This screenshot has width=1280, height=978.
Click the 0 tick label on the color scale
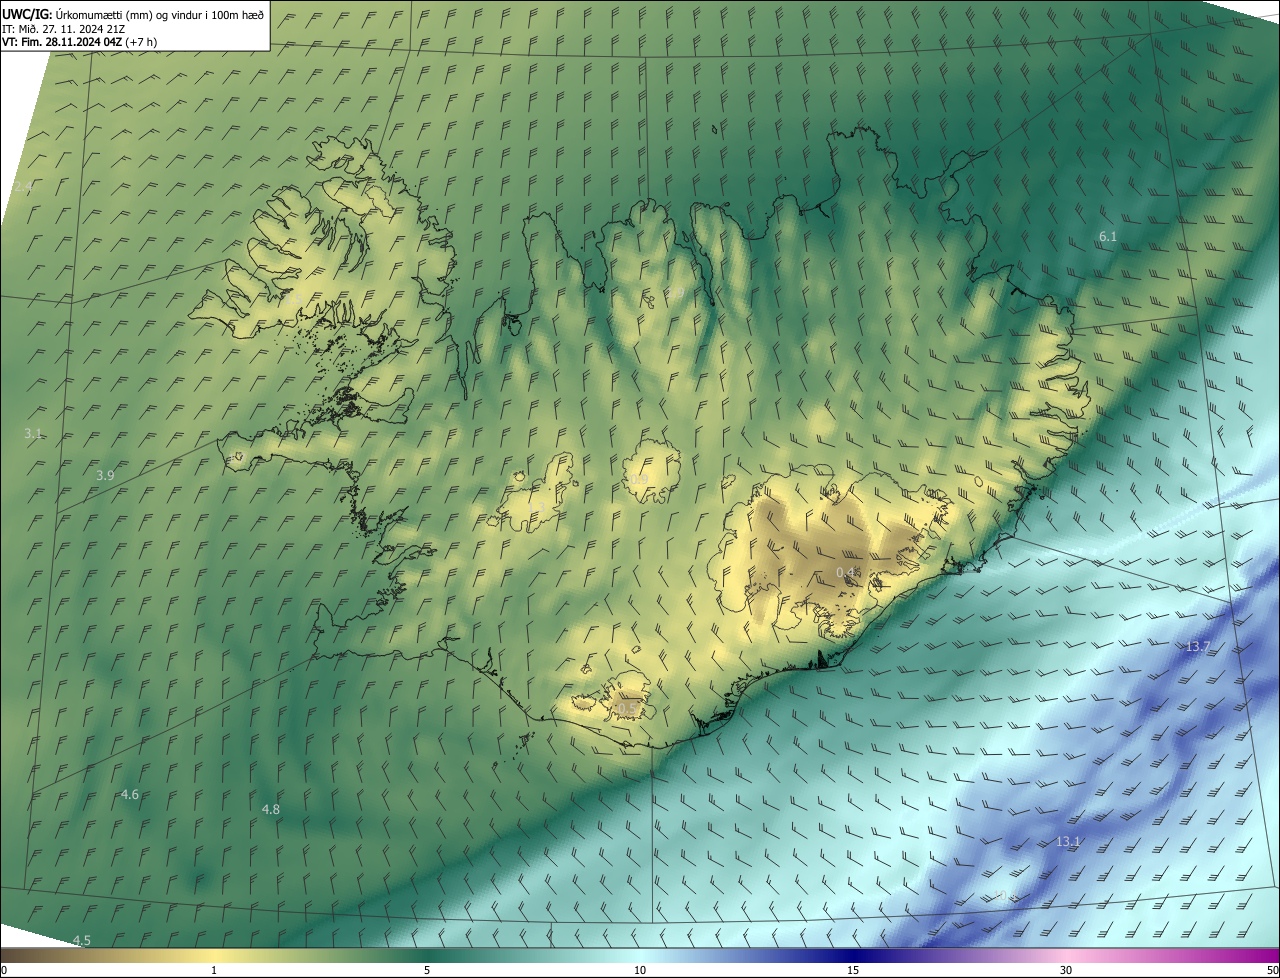[3, 970]
